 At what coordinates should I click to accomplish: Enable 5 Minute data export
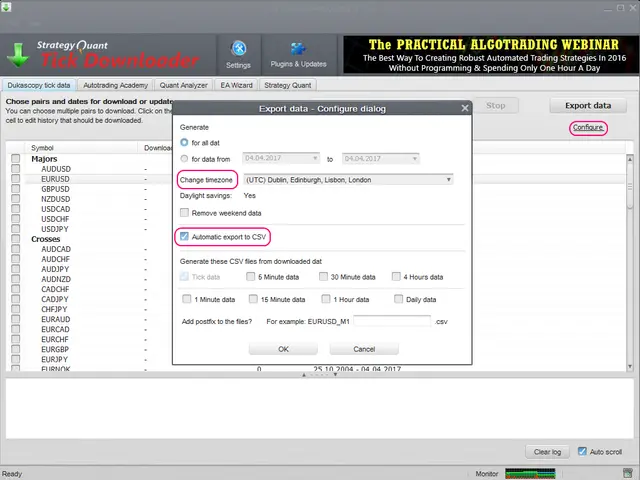coord(251,277)
